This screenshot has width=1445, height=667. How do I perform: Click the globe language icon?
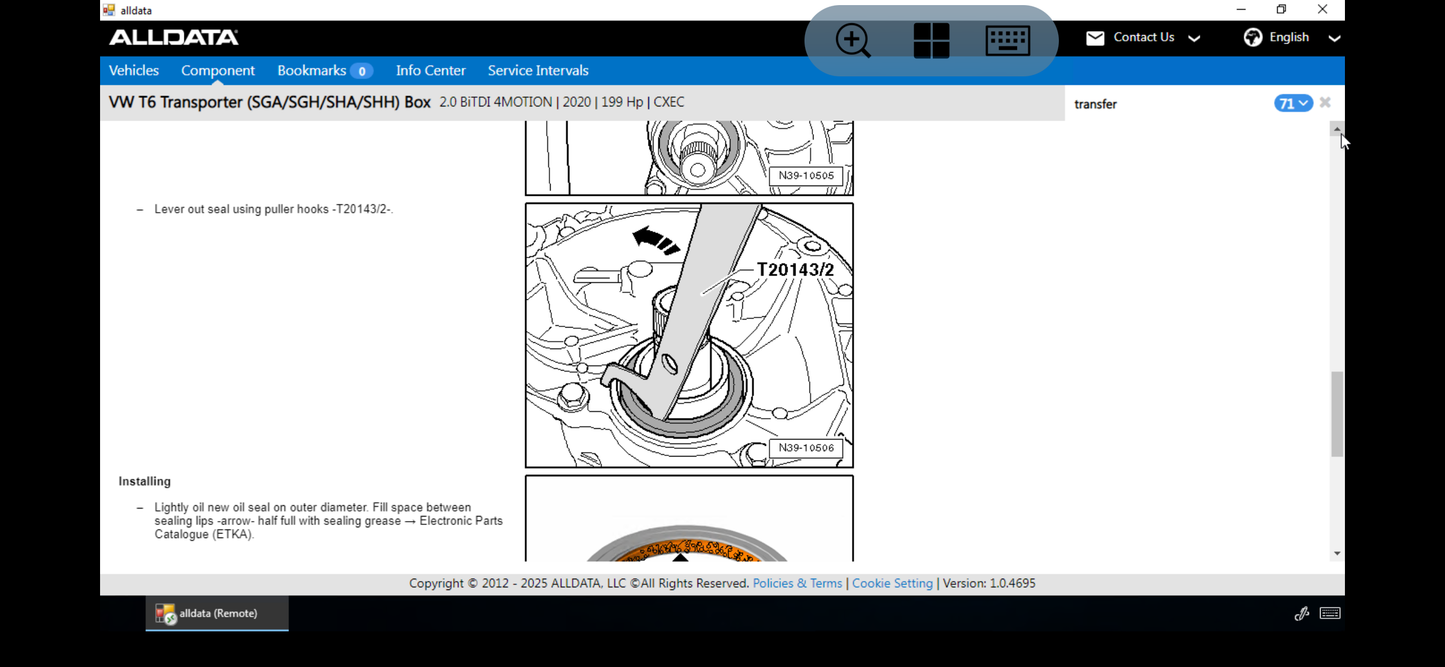coord(1253,37)
